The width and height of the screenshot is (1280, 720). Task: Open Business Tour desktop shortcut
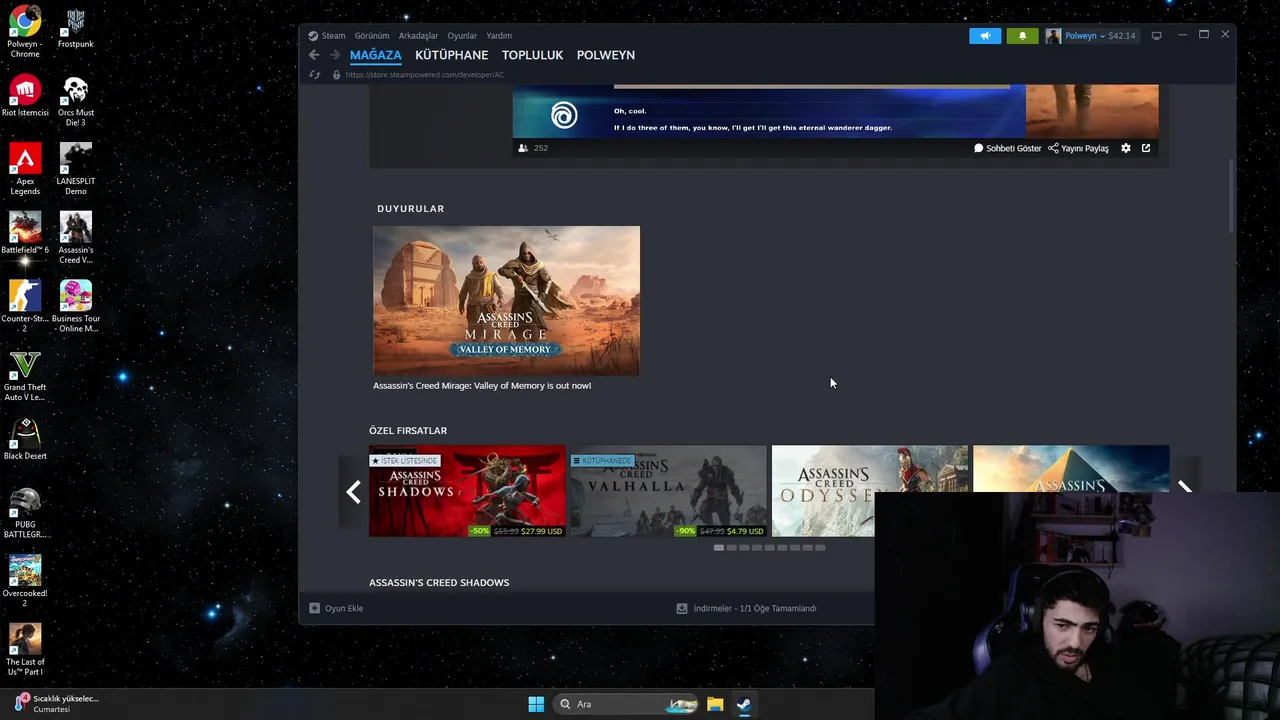[76, 307]
